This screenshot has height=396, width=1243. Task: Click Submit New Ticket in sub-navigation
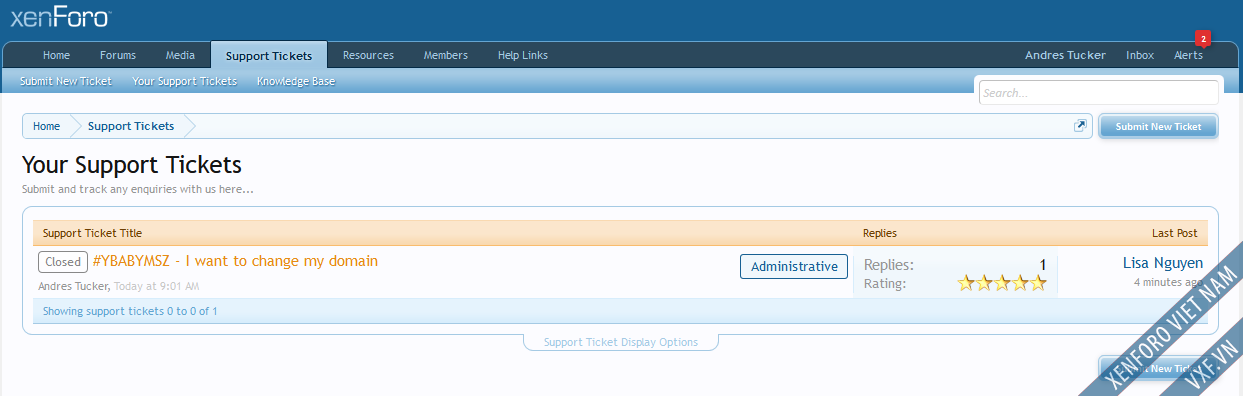66,81
